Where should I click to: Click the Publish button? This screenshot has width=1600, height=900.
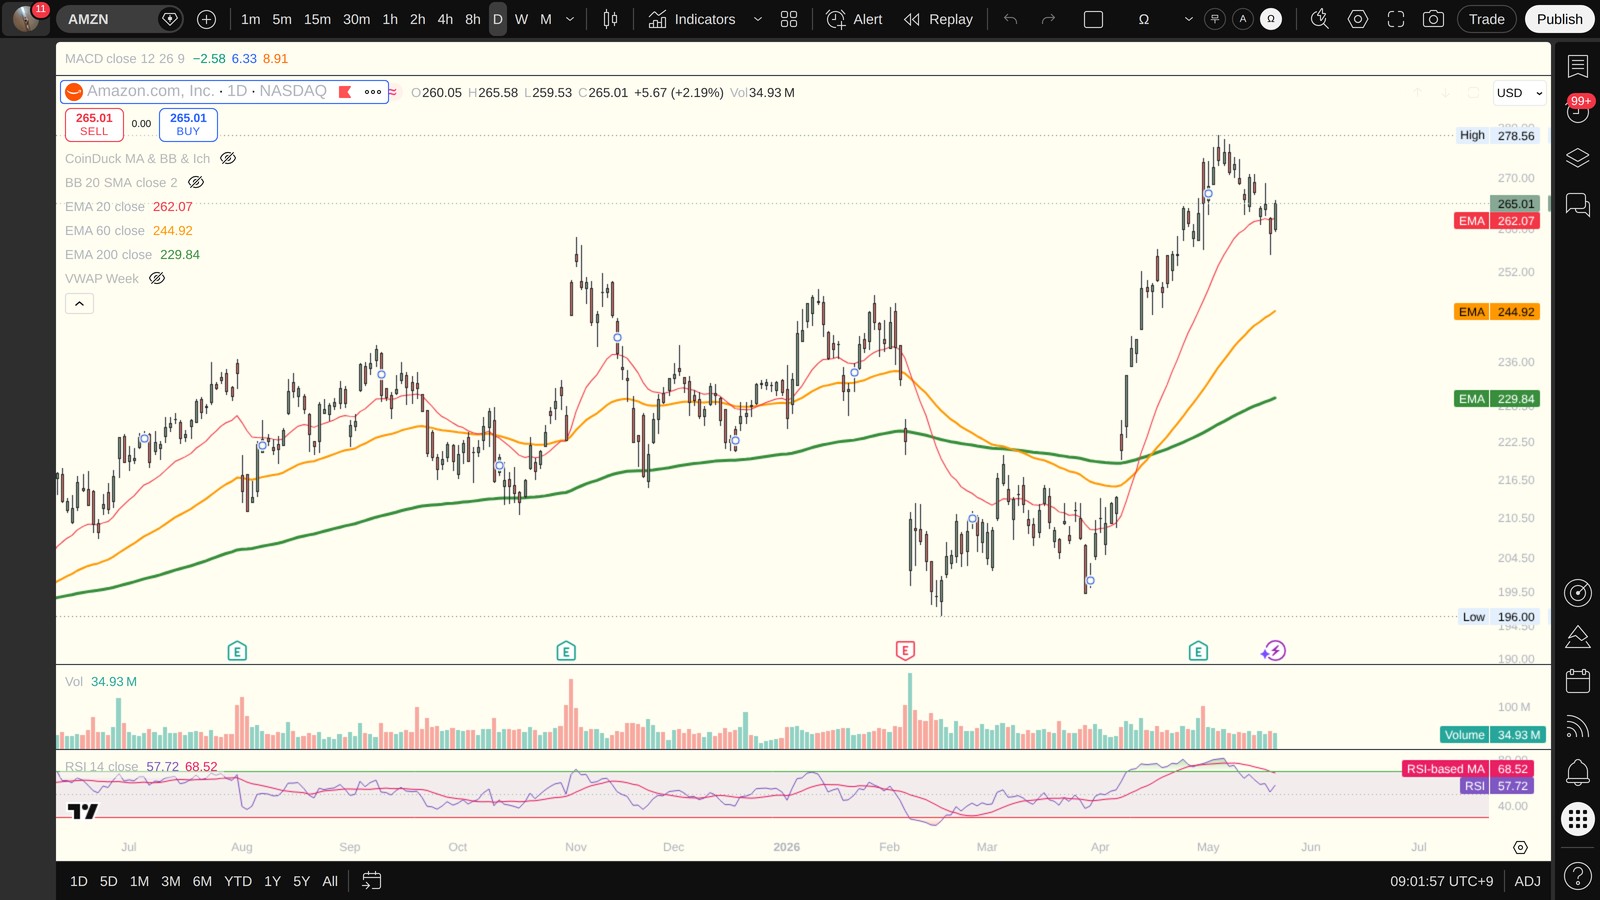(1559, 19)
